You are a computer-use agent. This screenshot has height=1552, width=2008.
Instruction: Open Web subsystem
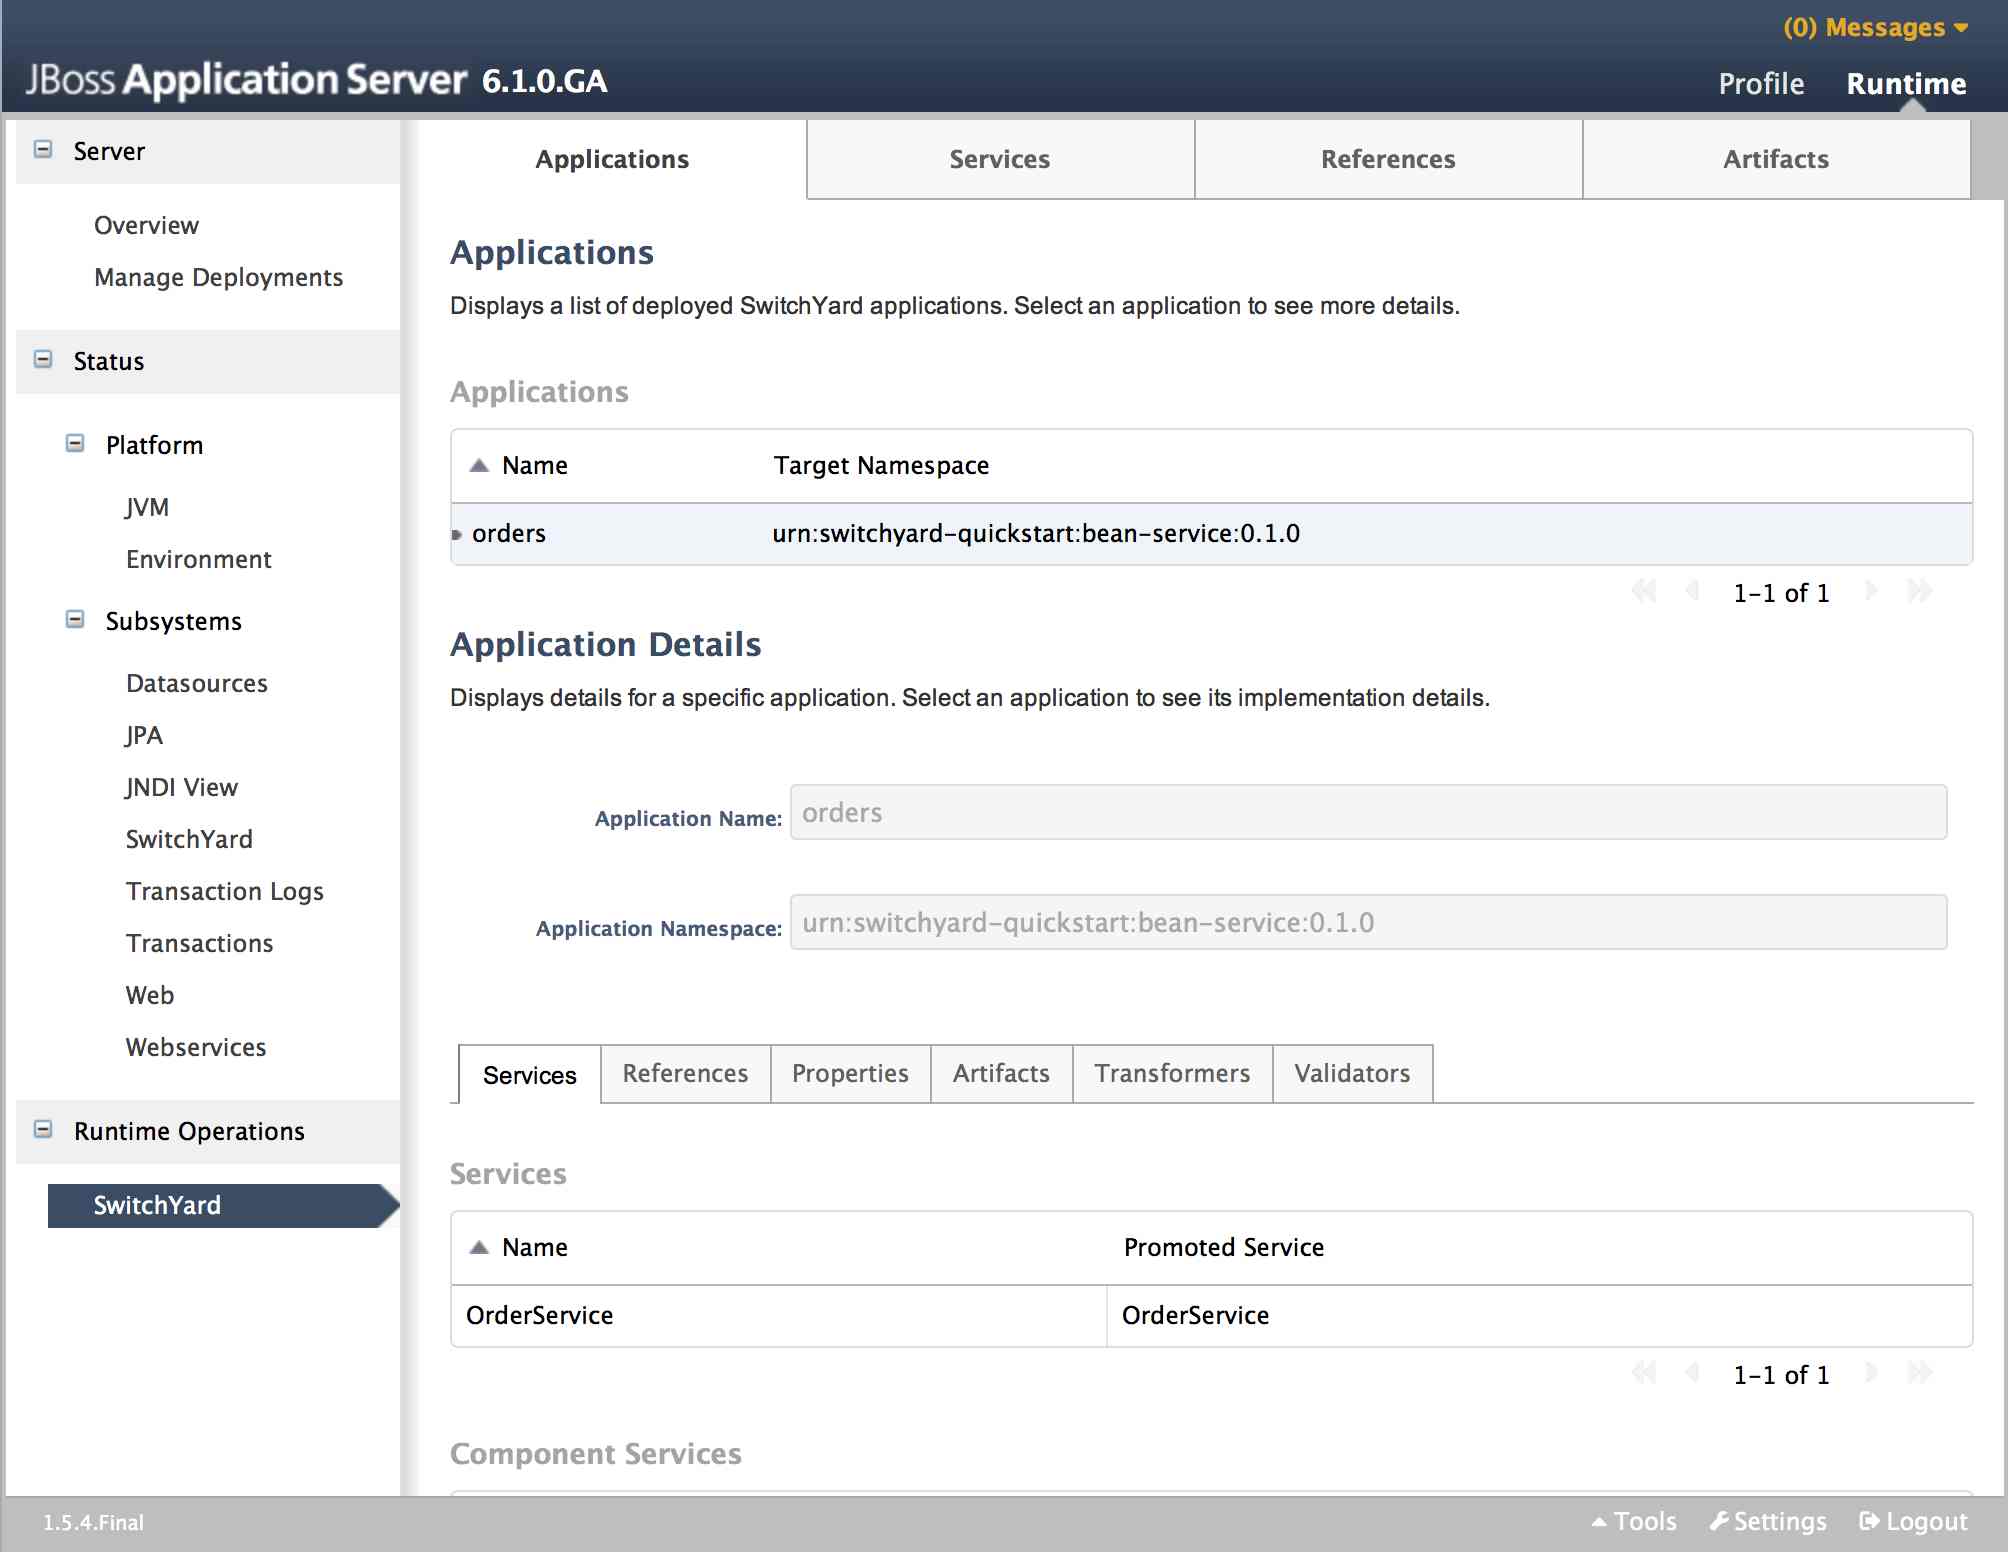click(x=149, y=996)
